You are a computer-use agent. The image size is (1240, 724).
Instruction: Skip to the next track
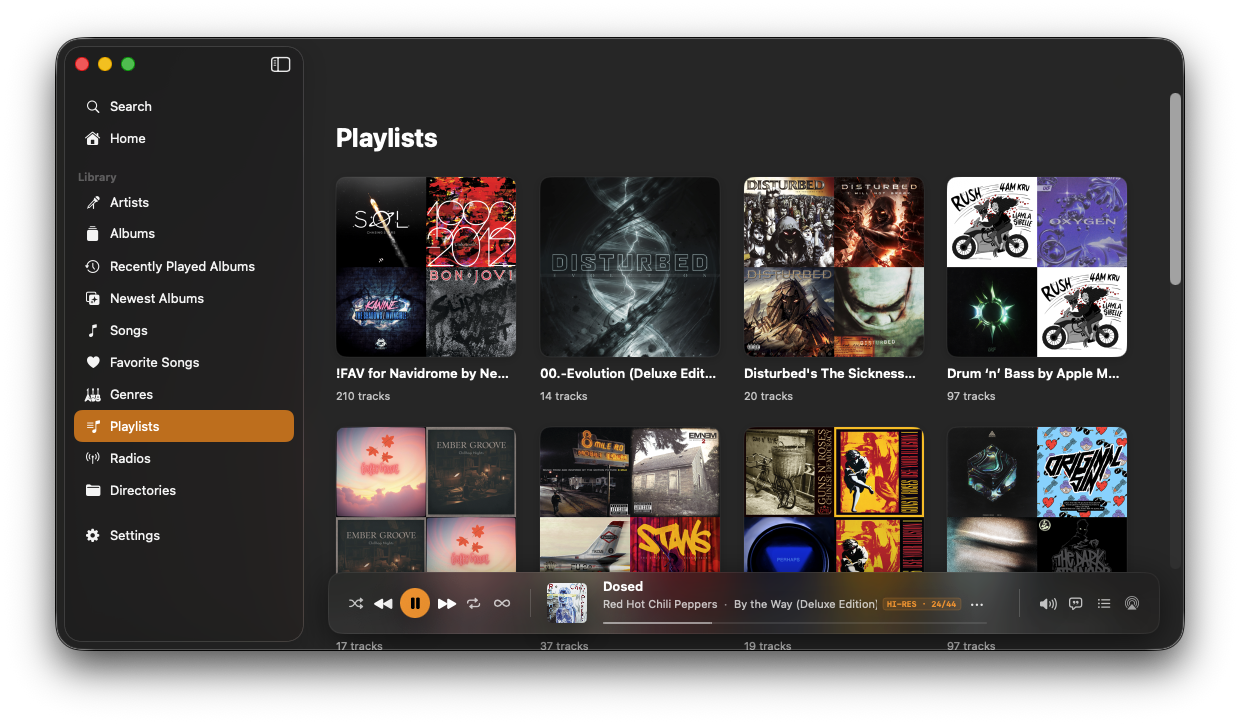447,603
